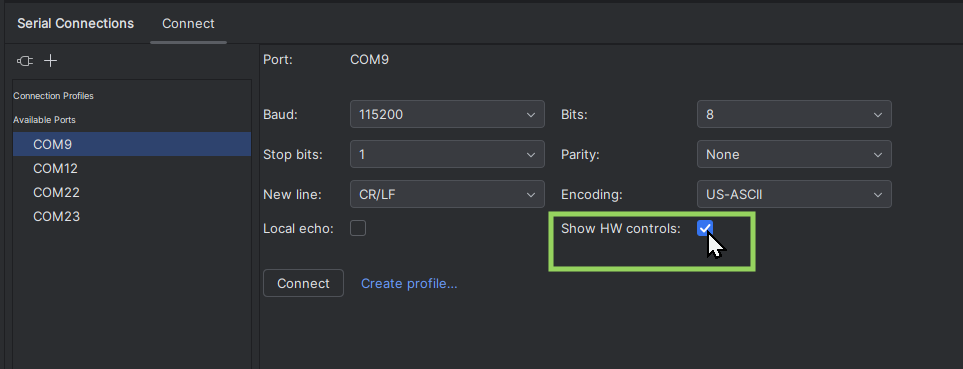This screenshot has height=369, width=963.
Task: Click the Connection Profiles heading
Action: click(x=53, y=96)
